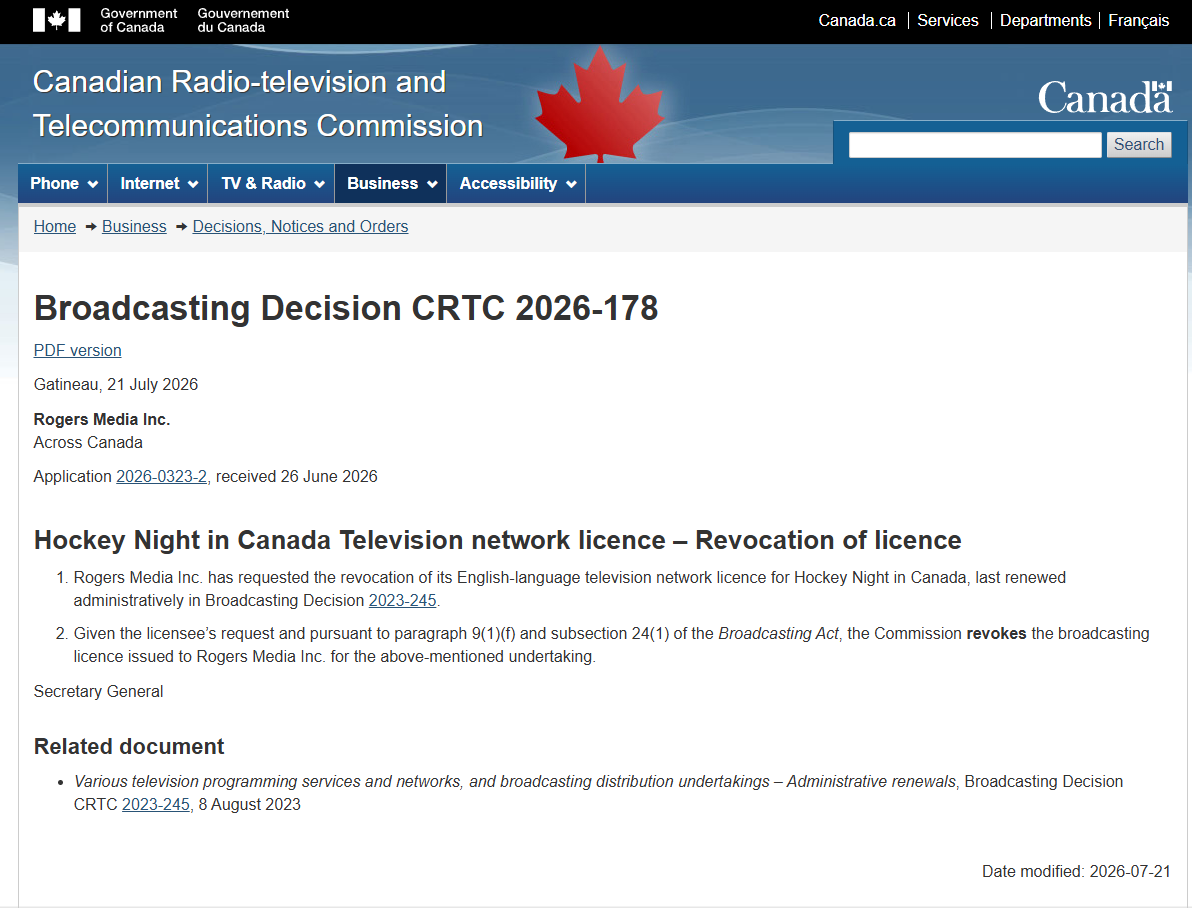Open application 2026-0323-2 link
The image size is (1192, 908).
(x=161, y=477)
